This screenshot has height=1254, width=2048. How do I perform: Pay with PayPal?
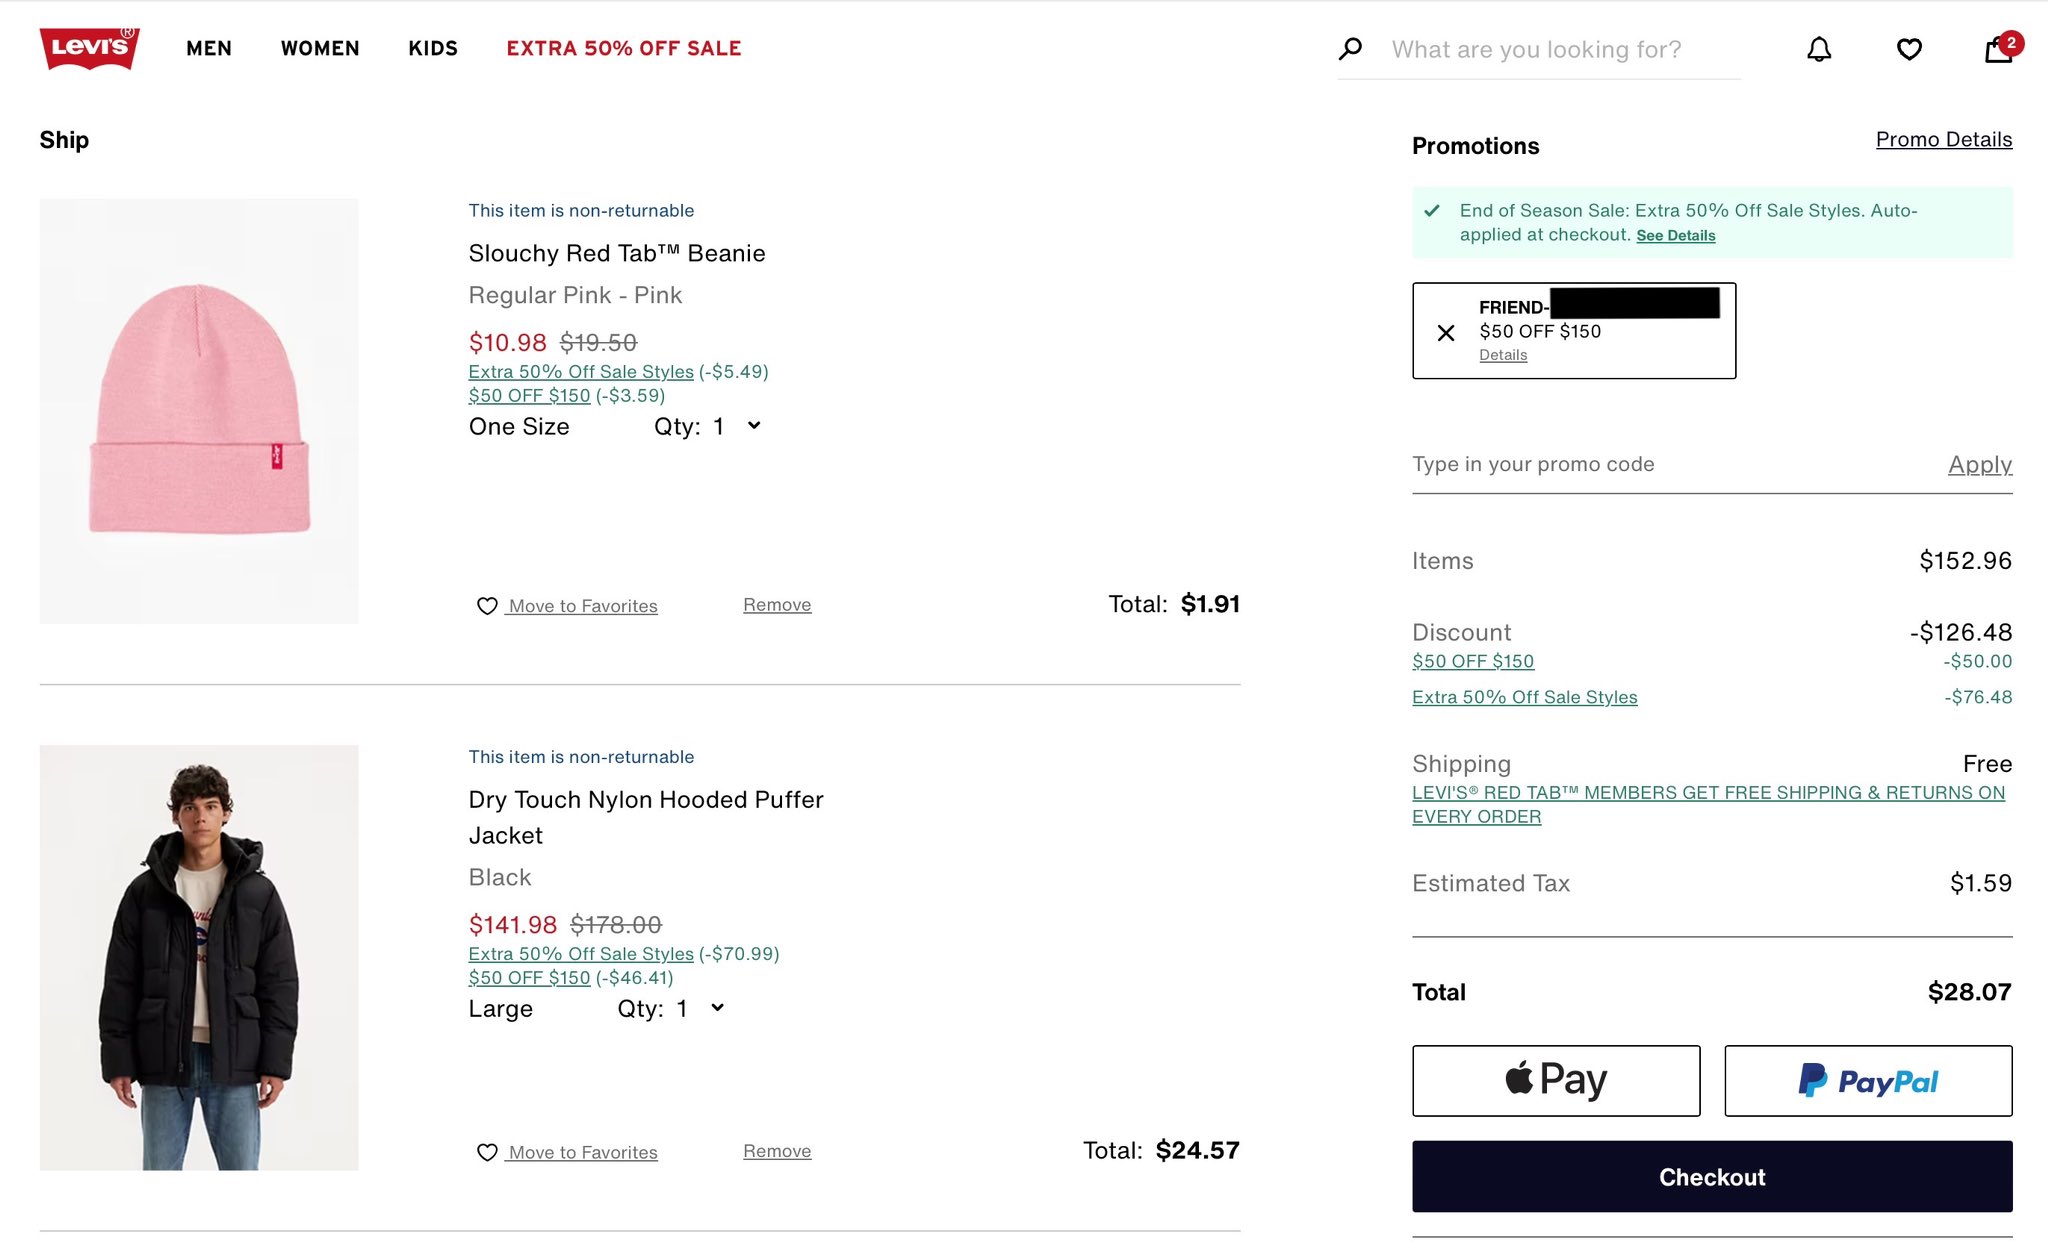tap(1868, 1080)
